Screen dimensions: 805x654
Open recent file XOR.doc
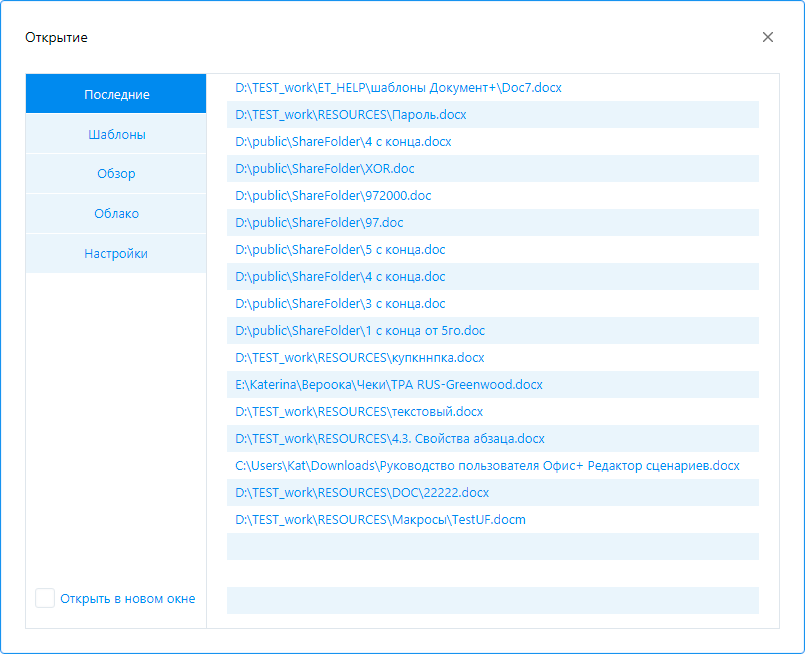(324, 169)
